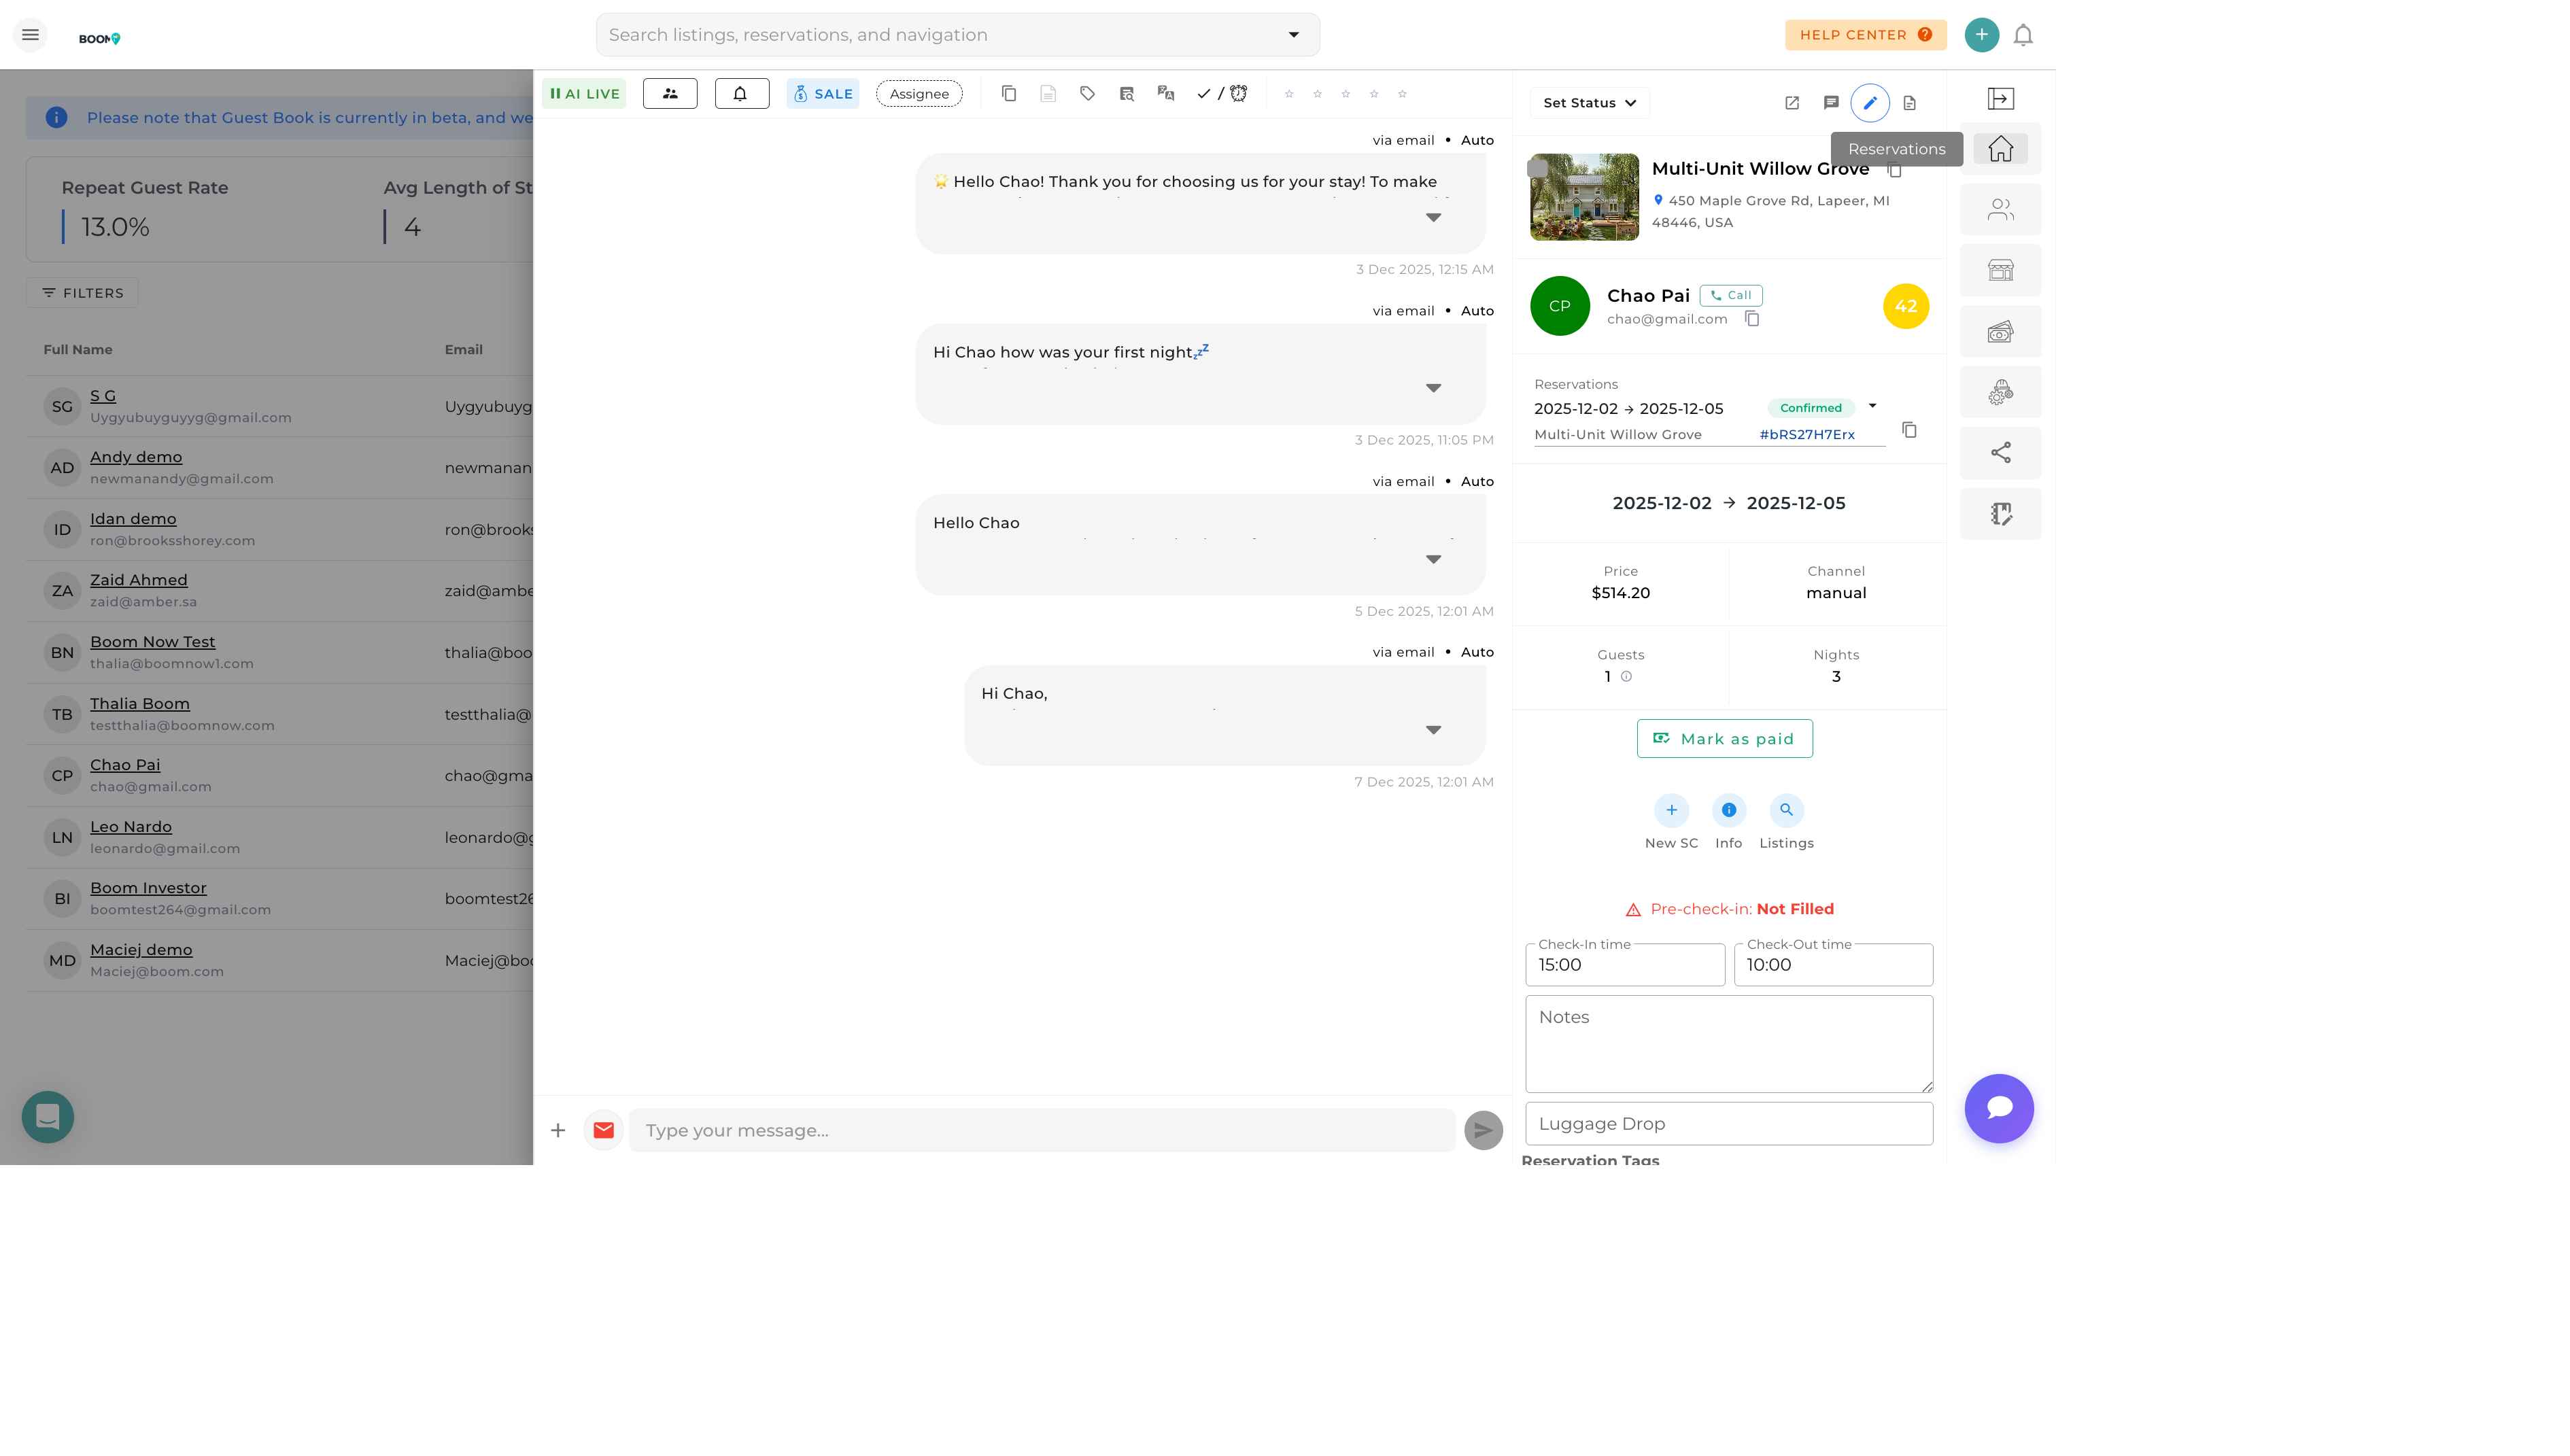Send the message with the send arrow icon

pos(1483,1130)
